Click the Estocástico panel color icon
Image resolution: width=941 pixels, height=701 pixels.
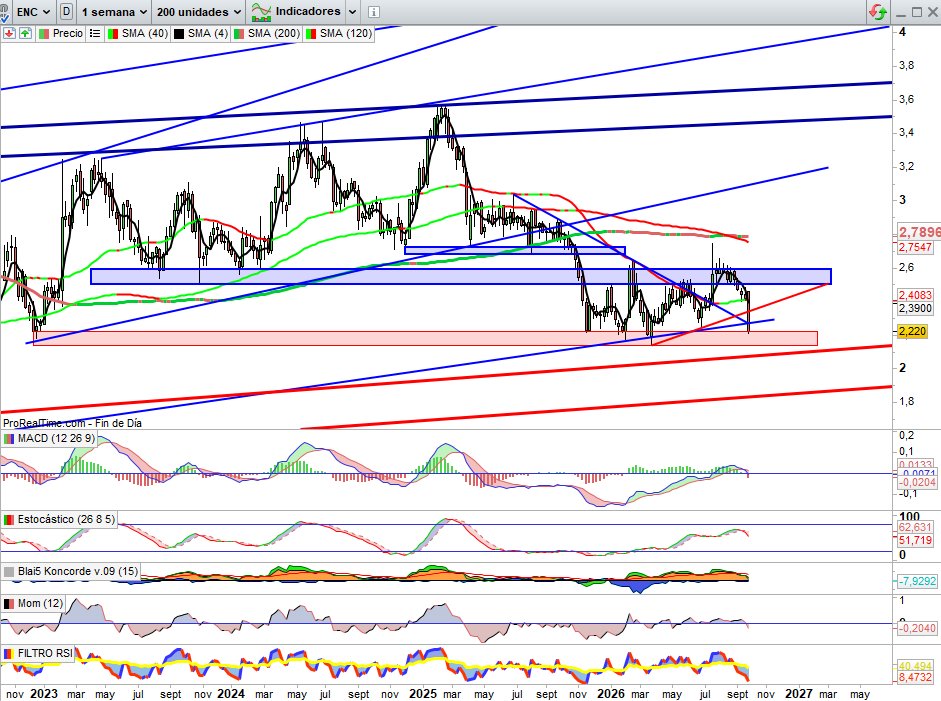click(9, 519)
